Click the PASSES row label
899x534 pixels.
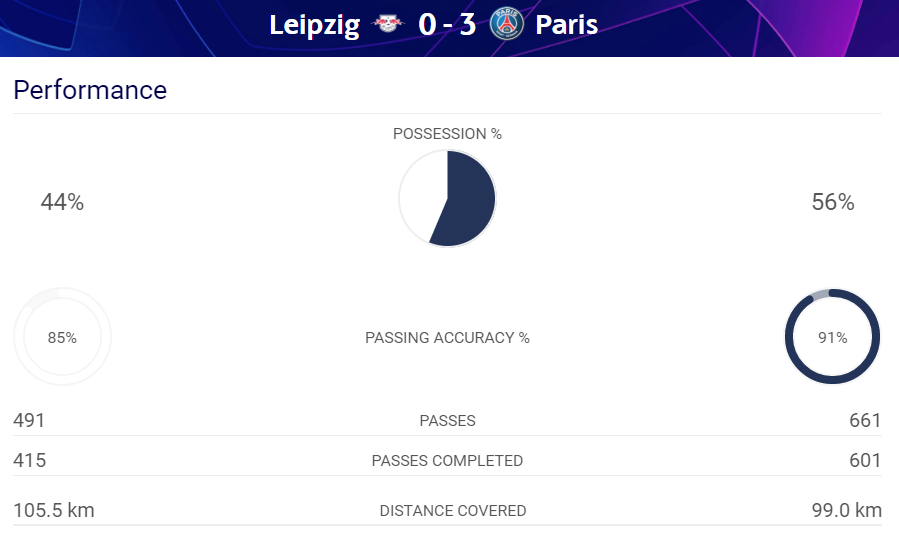click(447, 420)
